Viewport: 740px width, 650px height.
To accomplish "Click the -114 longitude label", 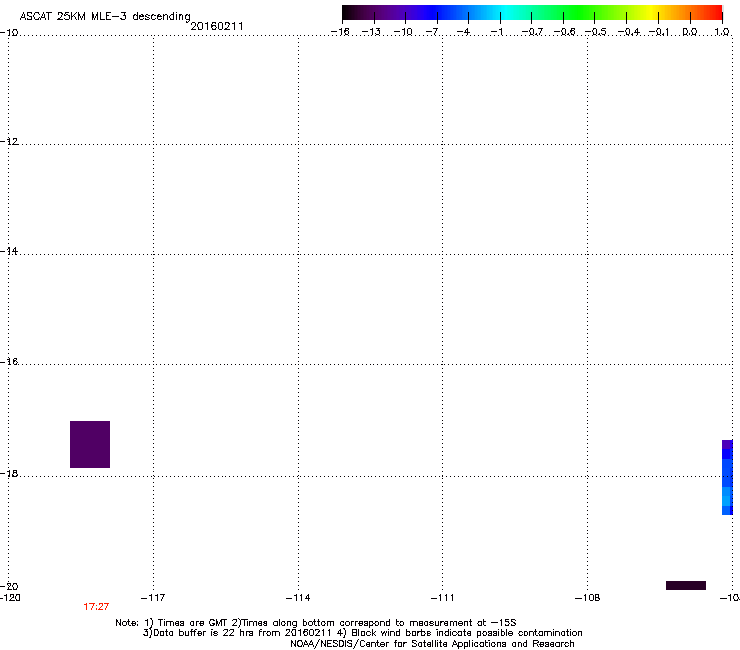I will (298, 598).
